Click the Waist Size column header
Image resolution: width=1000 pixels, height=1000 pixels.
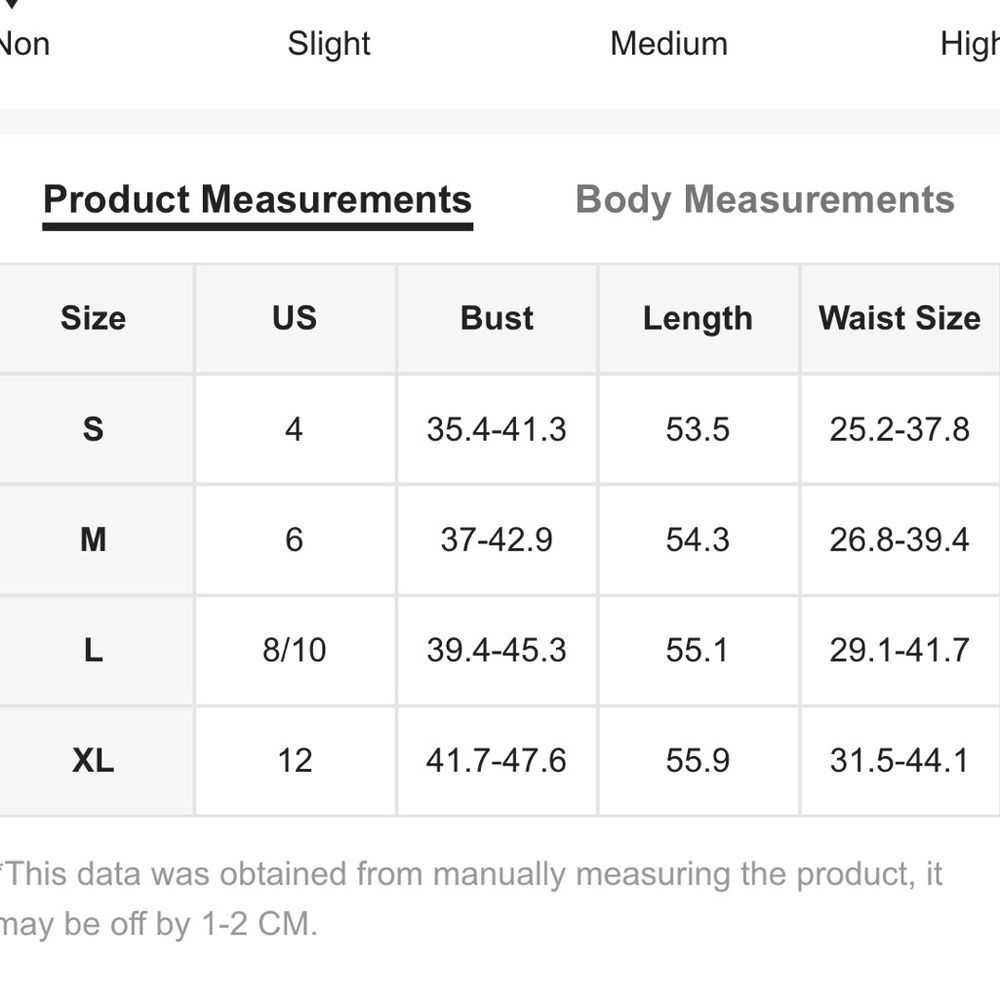pos(900,318)
